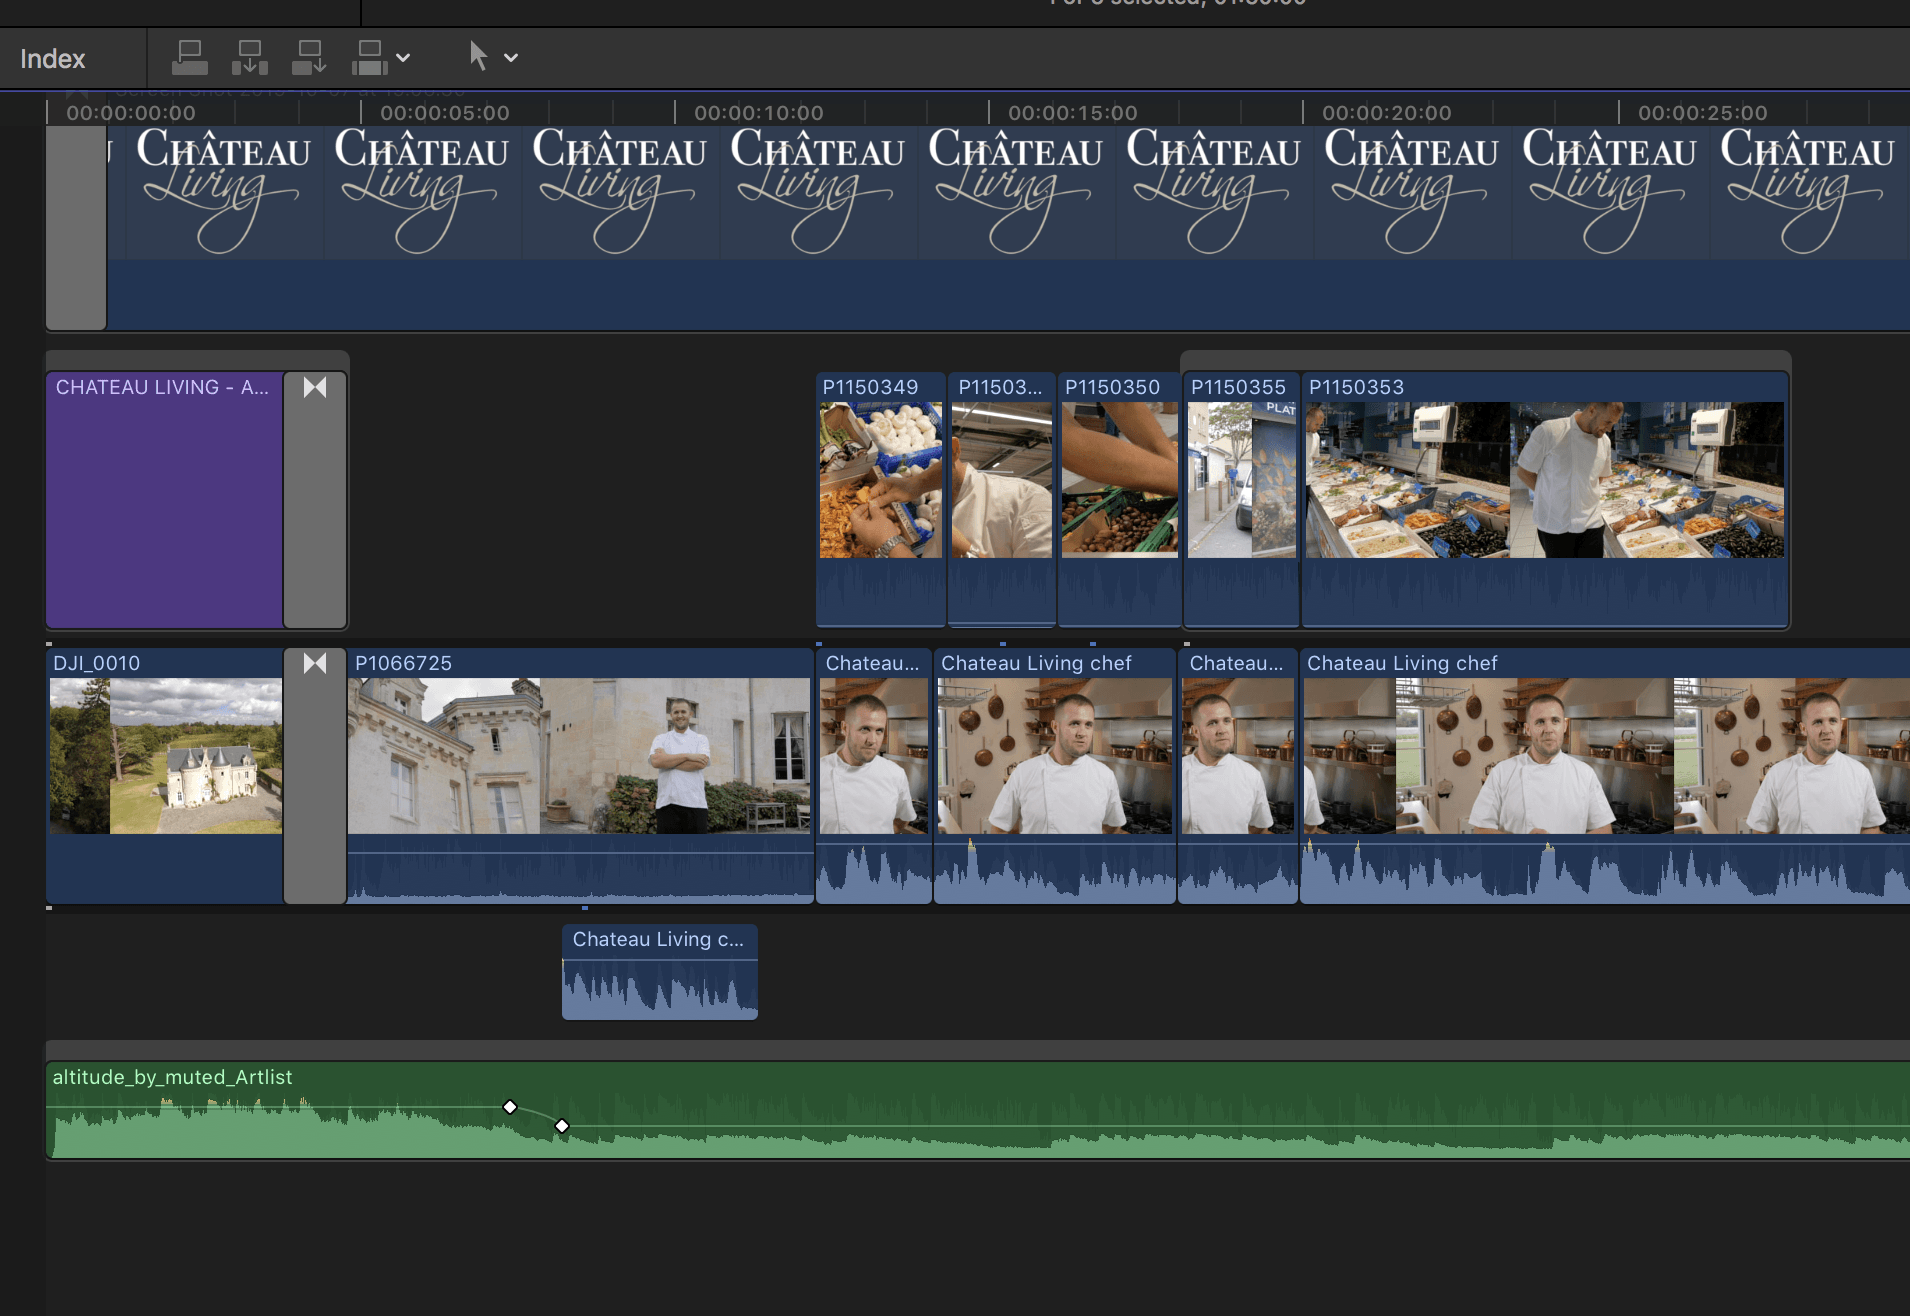Click the Insert clip toolbar icon
This screenshot has height=1316, width=1910.
[249, 57]
